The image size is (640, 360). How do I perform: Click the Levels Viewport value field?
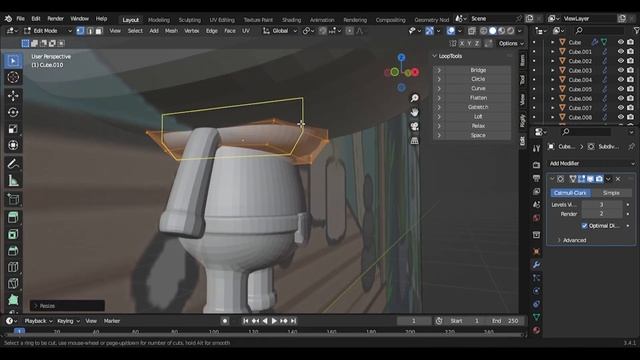[x=602, y=204]
